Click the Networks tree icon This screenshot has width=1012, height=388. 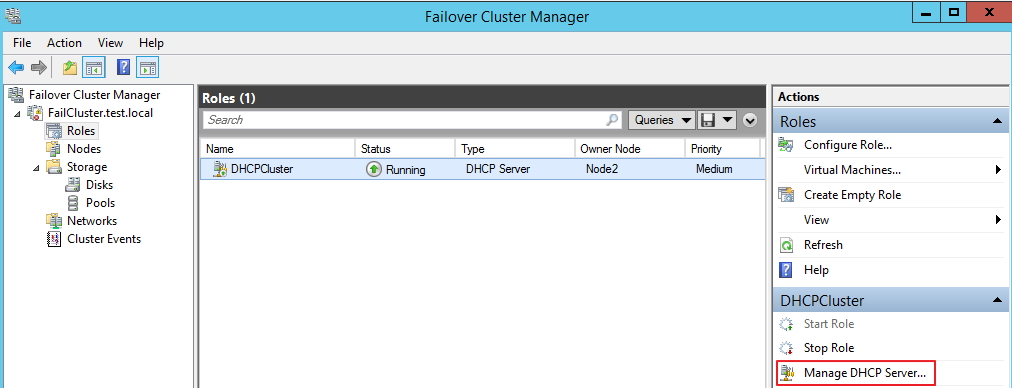54,221
